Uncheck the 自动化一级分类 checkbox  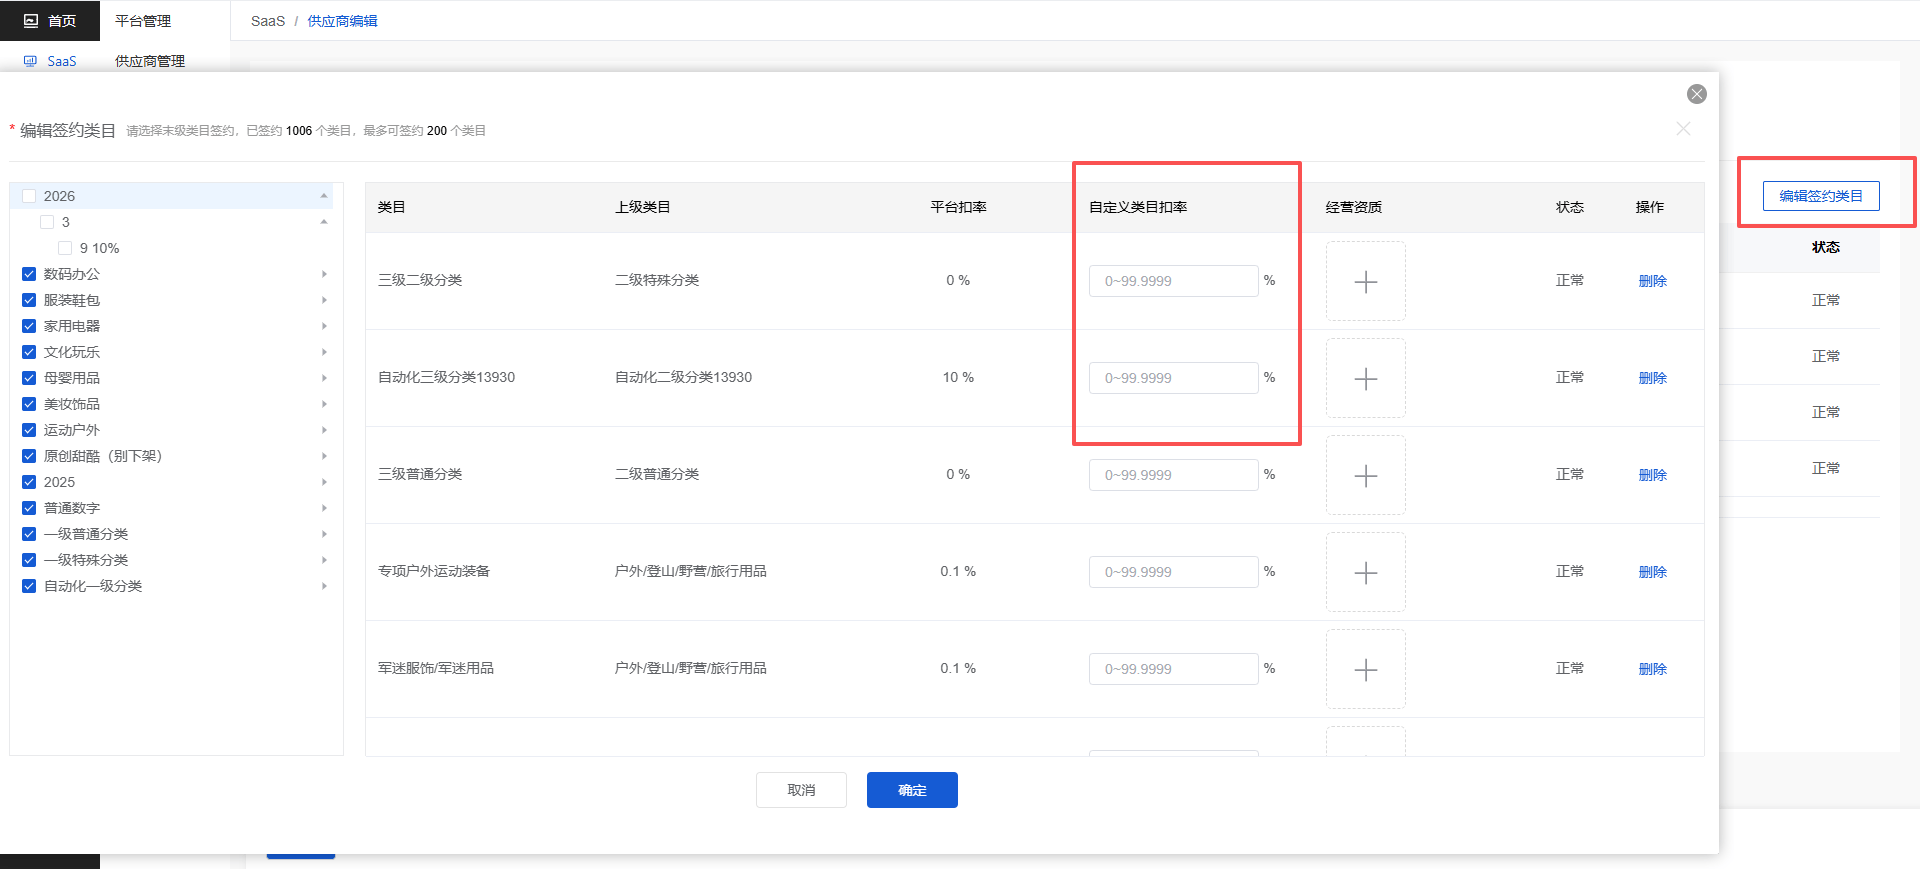click(29, 586)
